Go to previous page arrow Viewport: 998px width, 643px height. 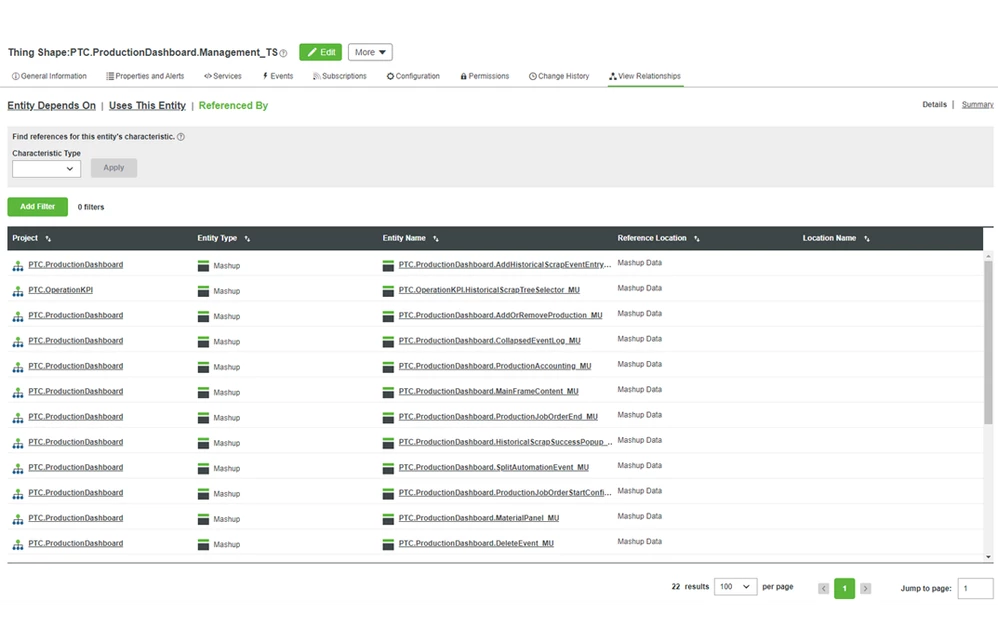823,589
